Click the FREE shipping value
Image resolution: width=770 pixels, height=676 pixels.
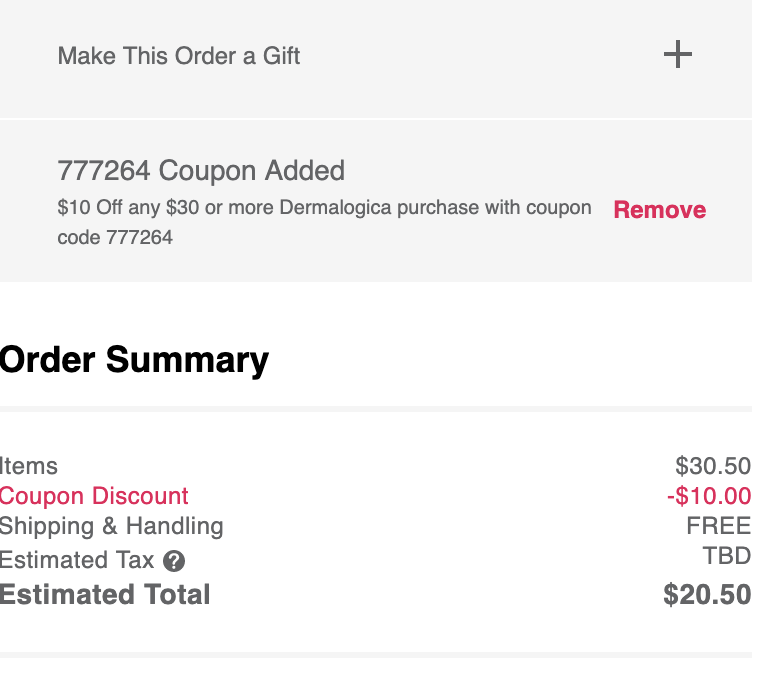pyautogui.click(x=718, y=526)
